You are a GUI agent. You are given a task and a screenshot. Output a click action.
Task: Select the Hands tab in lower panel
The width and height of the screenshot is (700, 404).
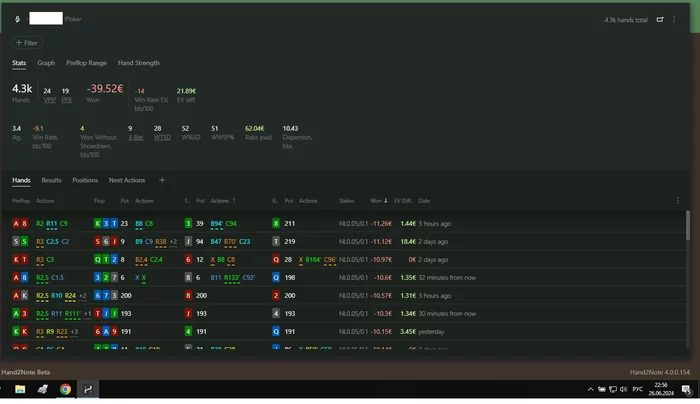[x=21, y=180]
